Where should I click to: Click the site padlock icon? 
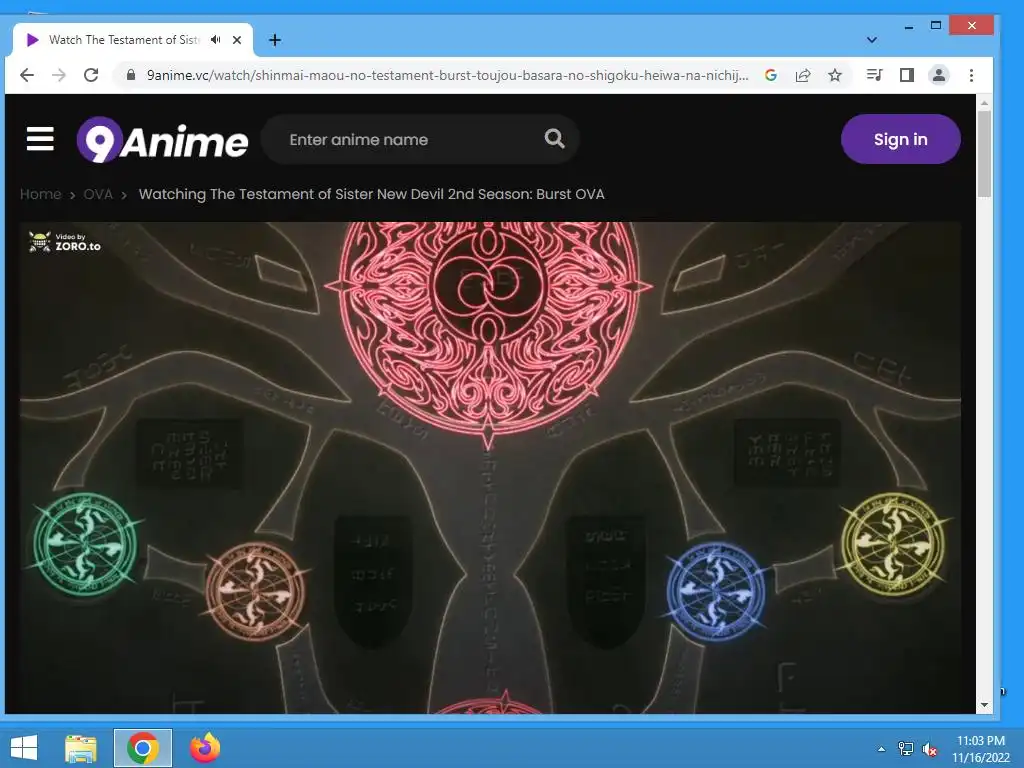coord(131,75)
